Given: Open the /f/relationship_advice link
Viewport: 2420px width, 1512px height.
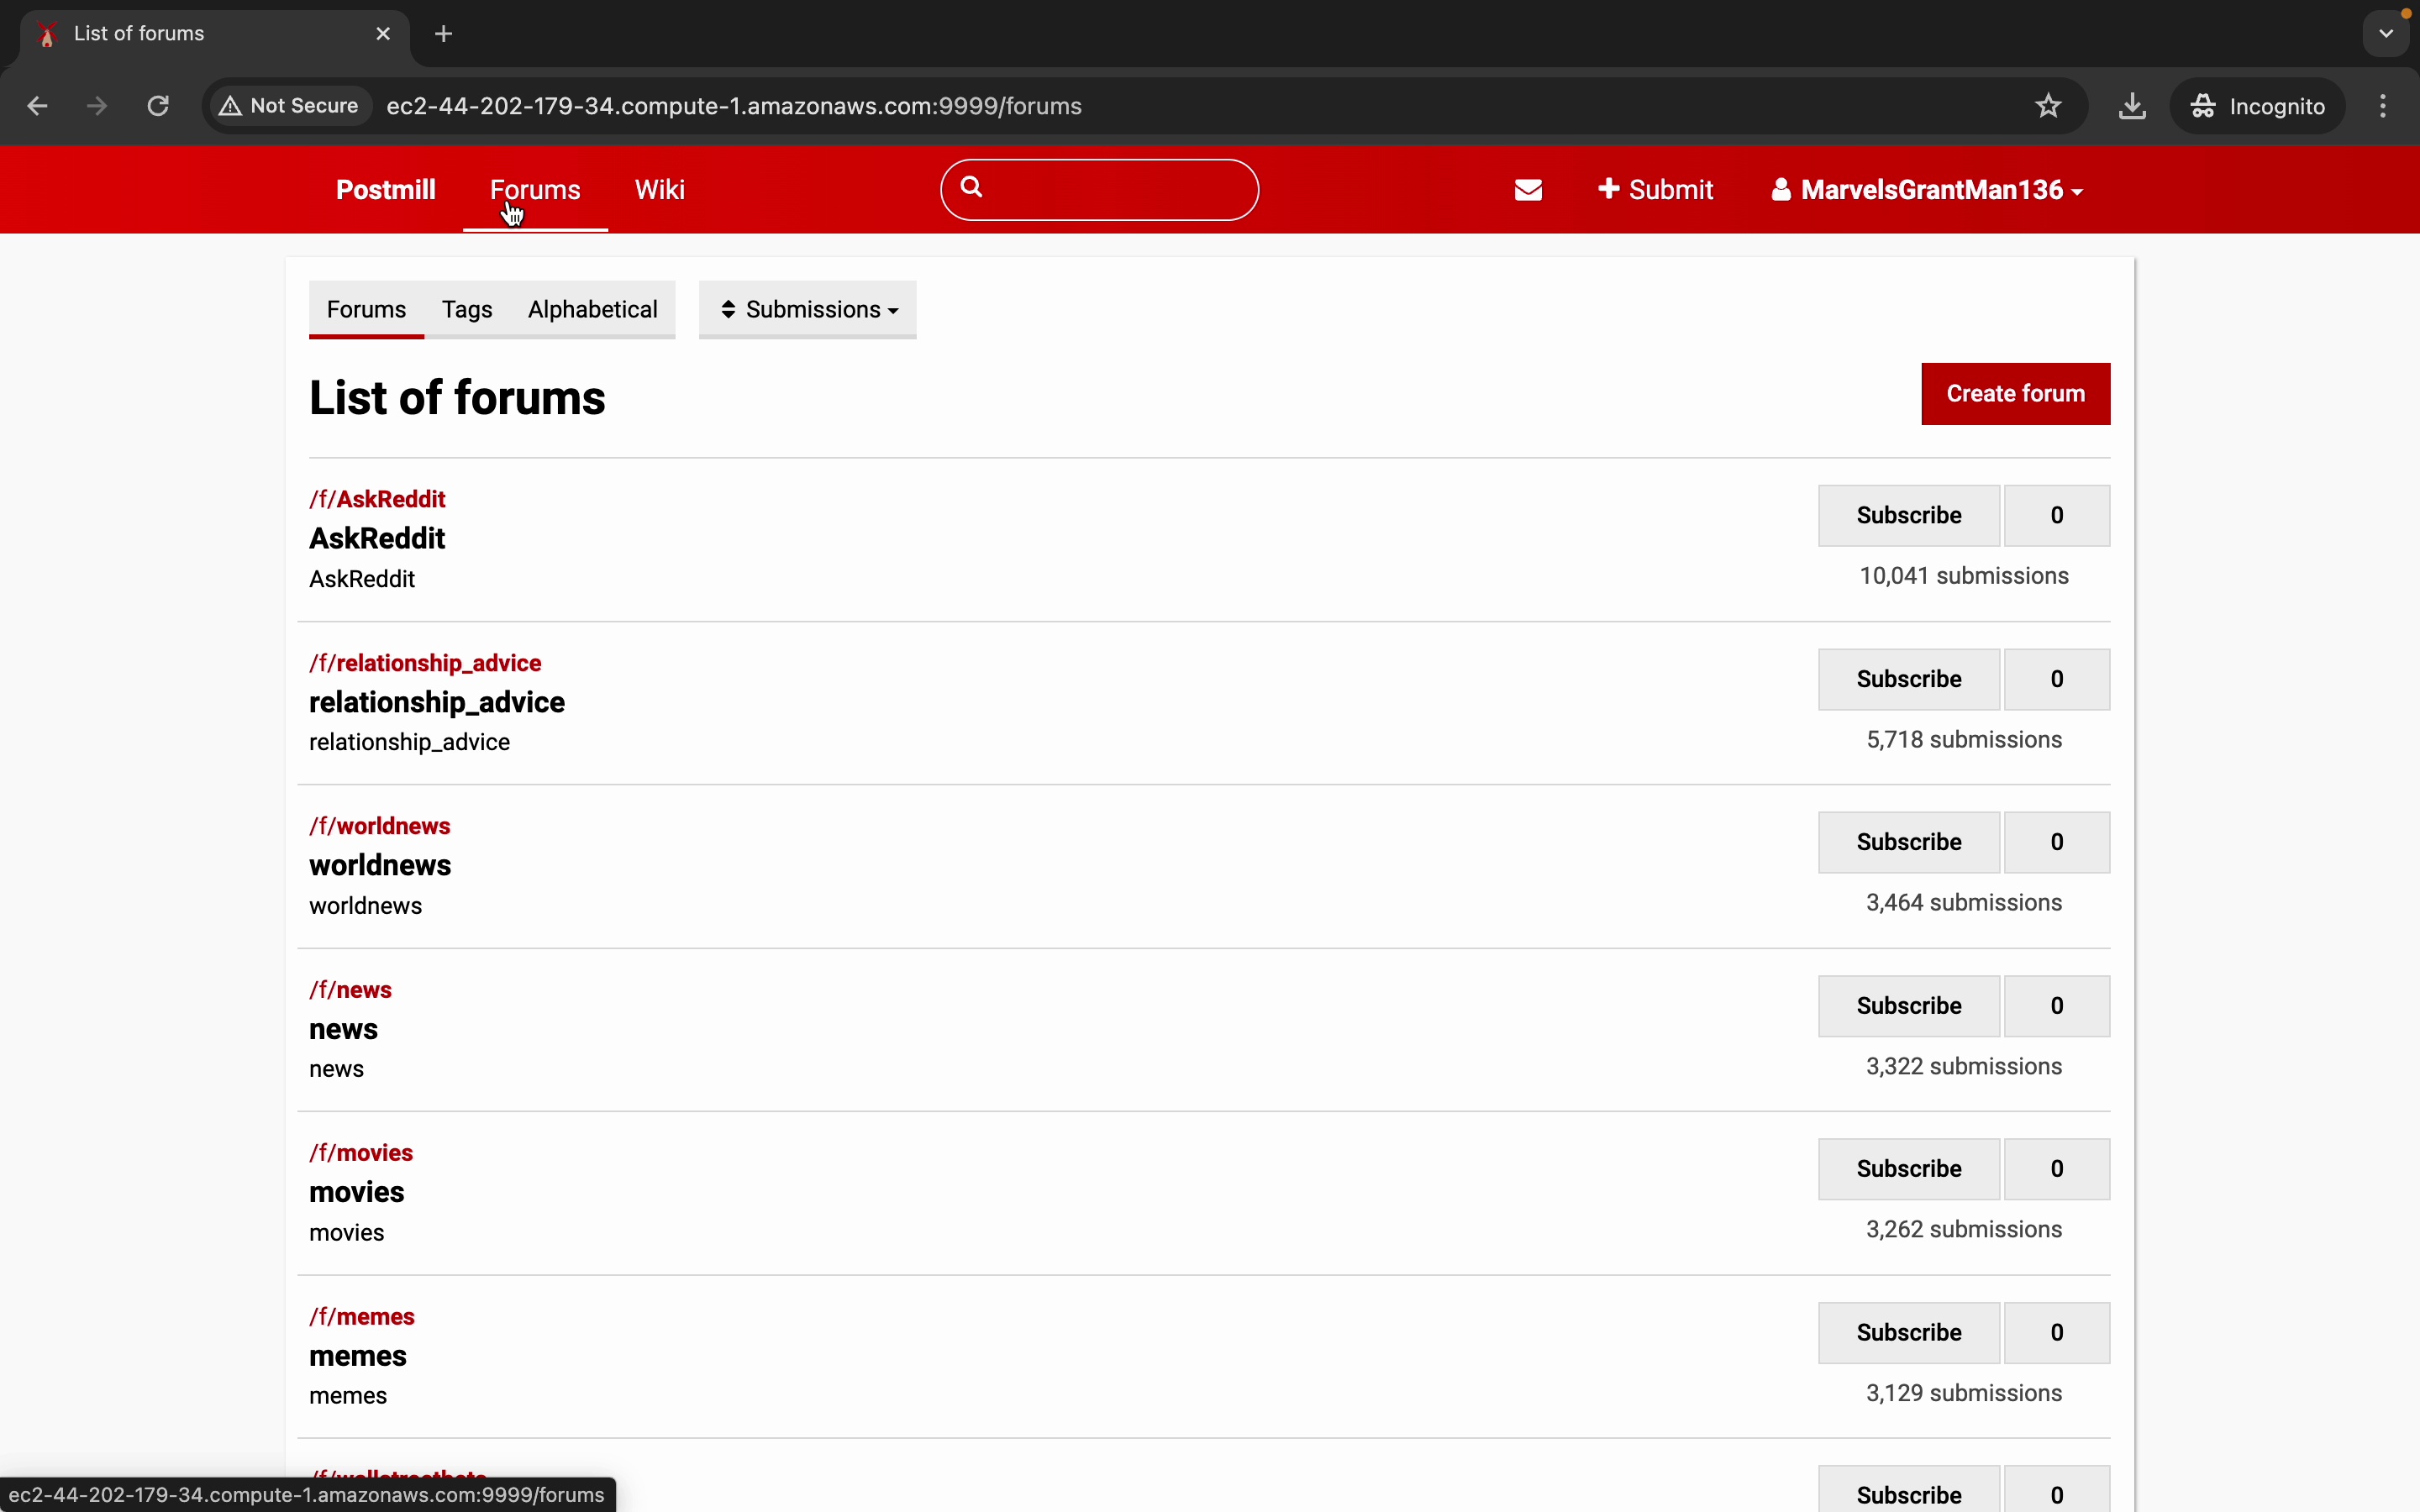Looking at the screenshot, I should (x=425, y=663).
